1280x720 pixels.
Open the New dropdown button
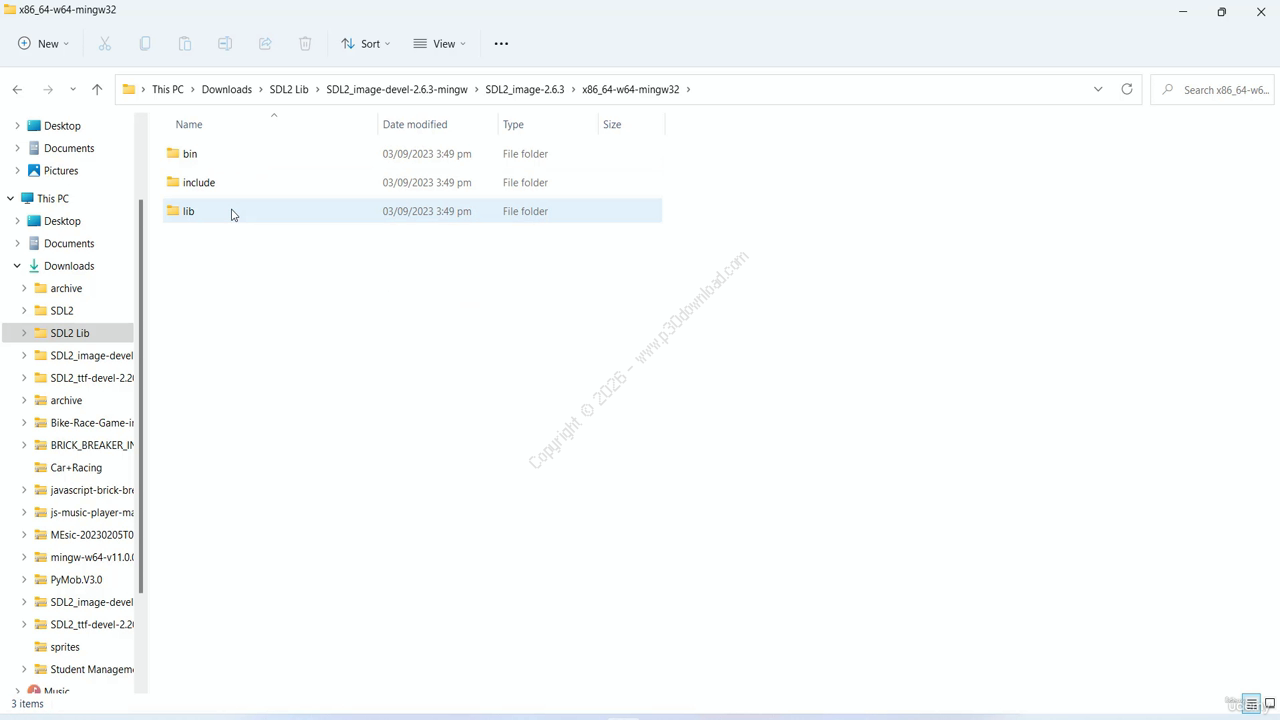coord(43,44)
